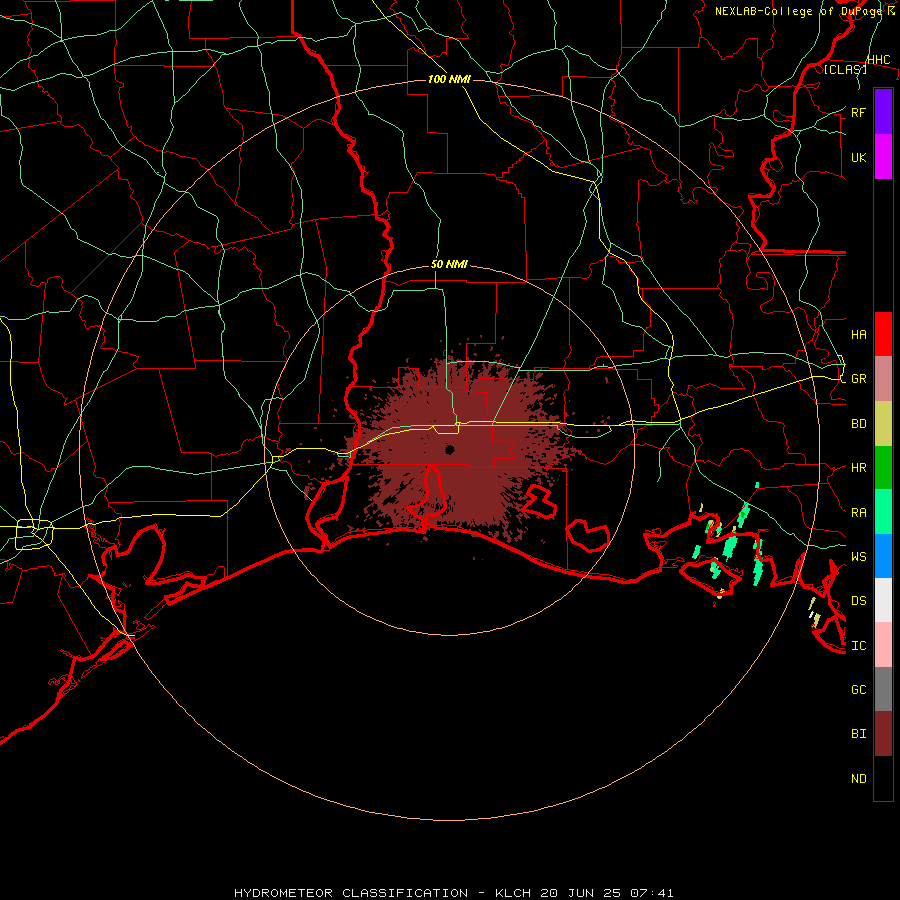Select the GR pink-brown legend swatch
The width and height of the screenshot is (900, 900).
click(883, 379)
